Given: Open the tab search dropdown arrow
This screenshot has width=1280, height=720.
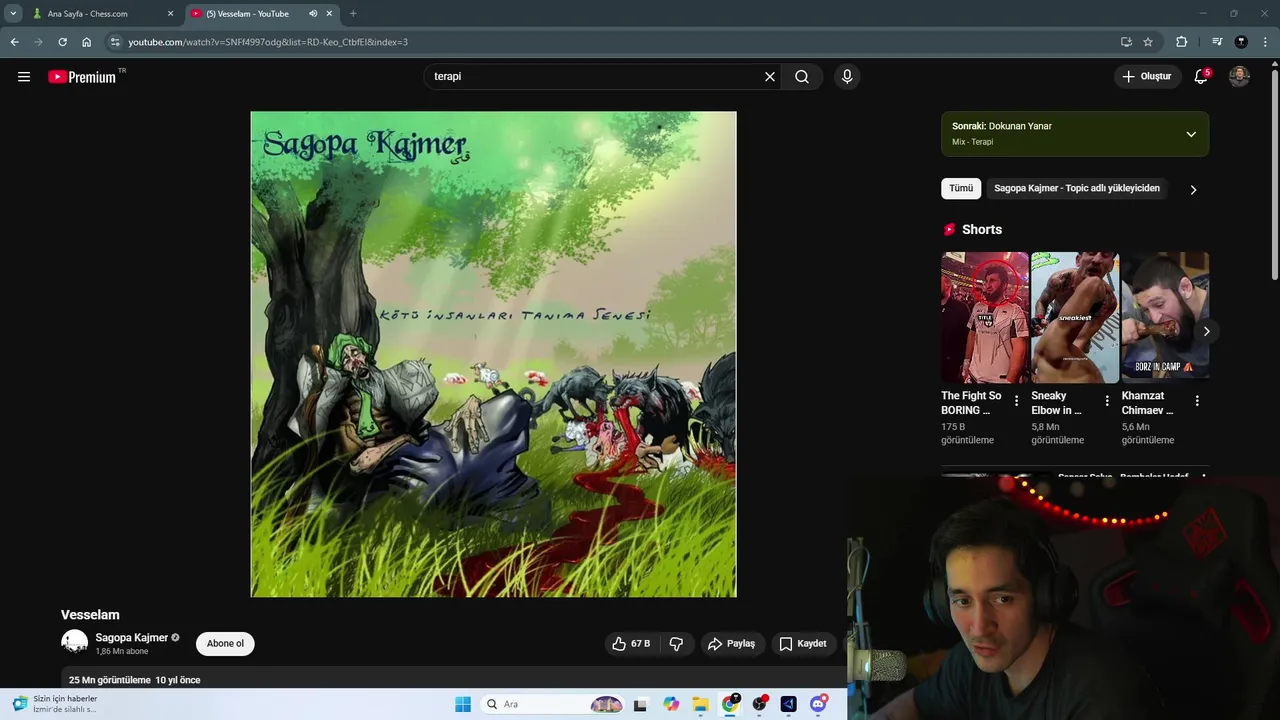Looking at the screenshot, I should [x=13, y=14].
